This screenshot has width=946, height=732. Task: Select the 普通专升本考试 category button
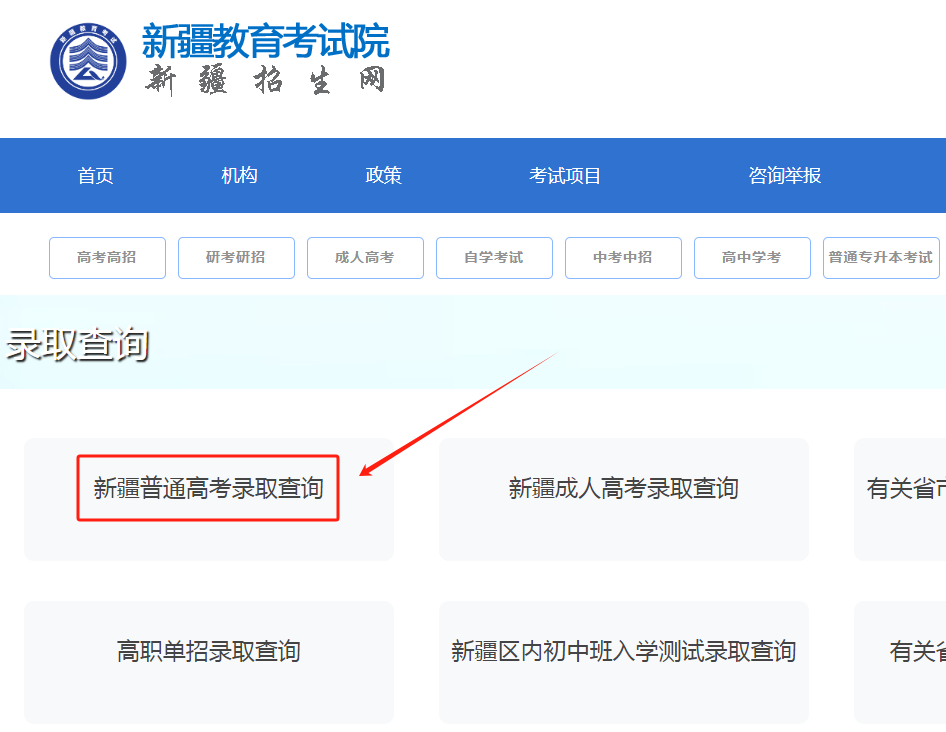(881, 258)
